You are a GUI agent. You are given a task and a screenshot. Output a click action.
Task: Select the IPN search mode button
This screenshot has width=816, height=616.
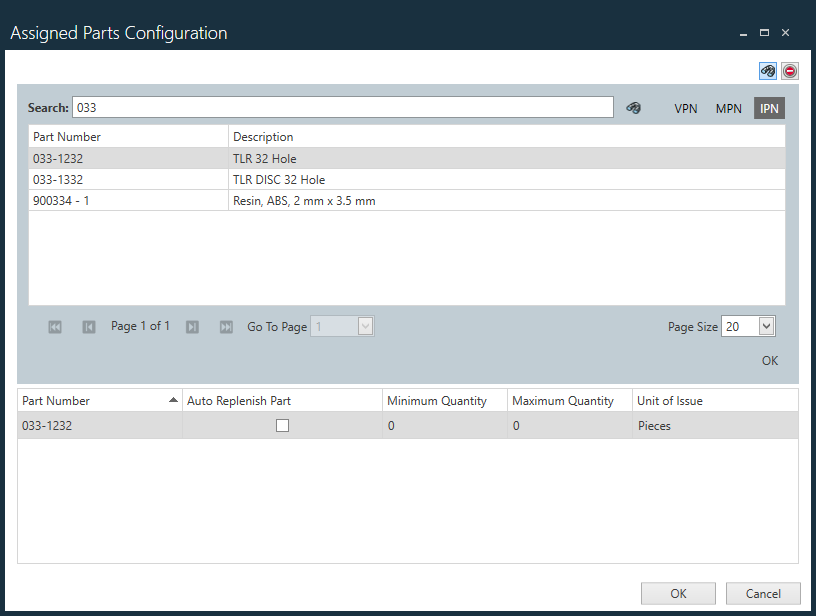769,108
